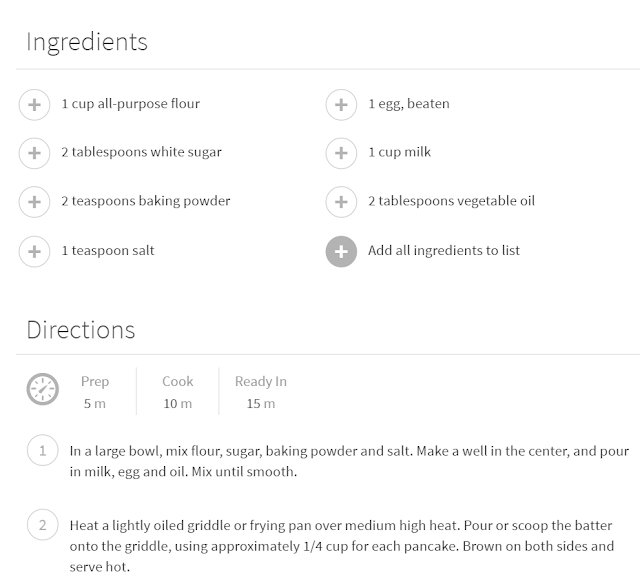640x577 pixels.
Task: Click "2 tablespoons vegetable oil" text
Action: 451,201
